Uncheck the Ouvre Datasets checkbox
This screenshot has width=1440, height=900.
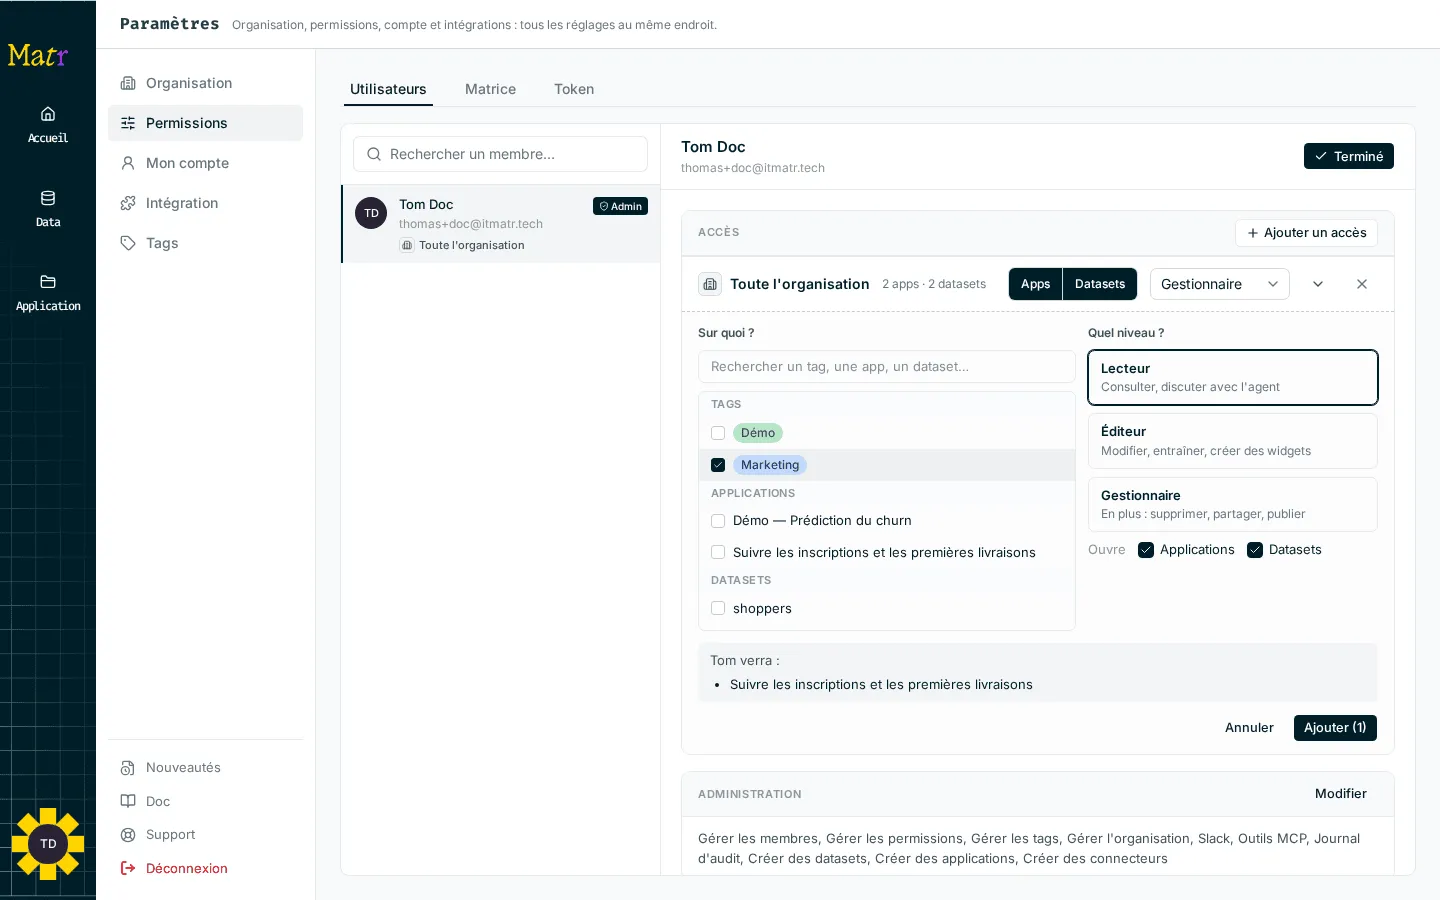tap(1255, 550)
